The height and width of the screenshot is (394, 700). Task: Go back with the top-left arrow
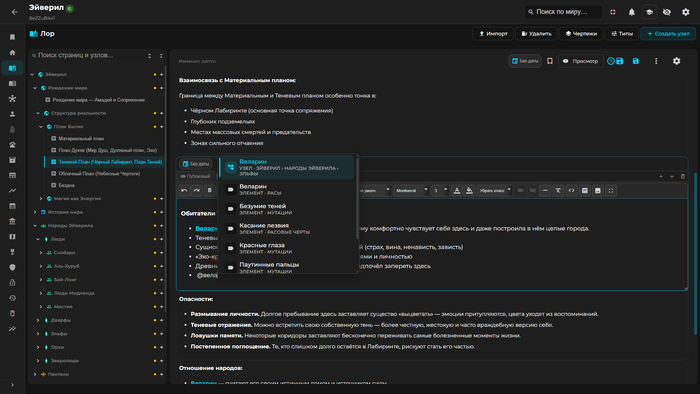point(15,12)
